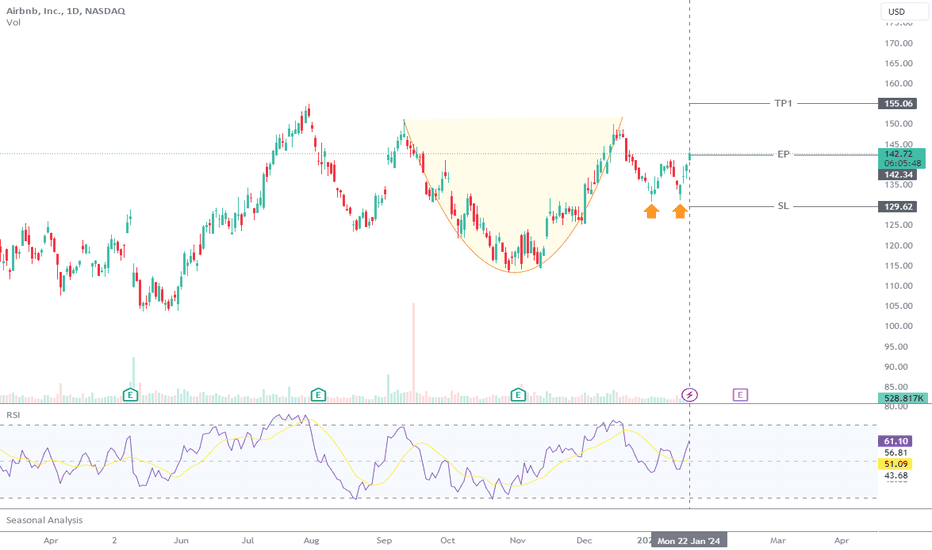Click the Vol indicator label
Image resolution: width=932 pixels, height=550 pixels.
coord(13,23)
